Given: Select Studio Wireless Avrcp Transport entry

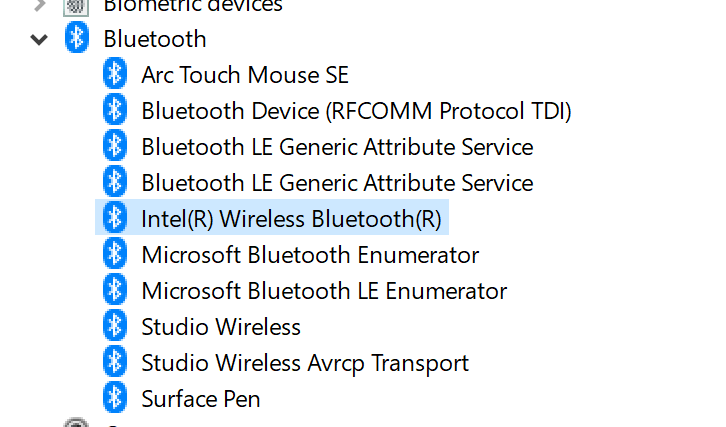Looking at the screenshot, I should pos(305,364).
